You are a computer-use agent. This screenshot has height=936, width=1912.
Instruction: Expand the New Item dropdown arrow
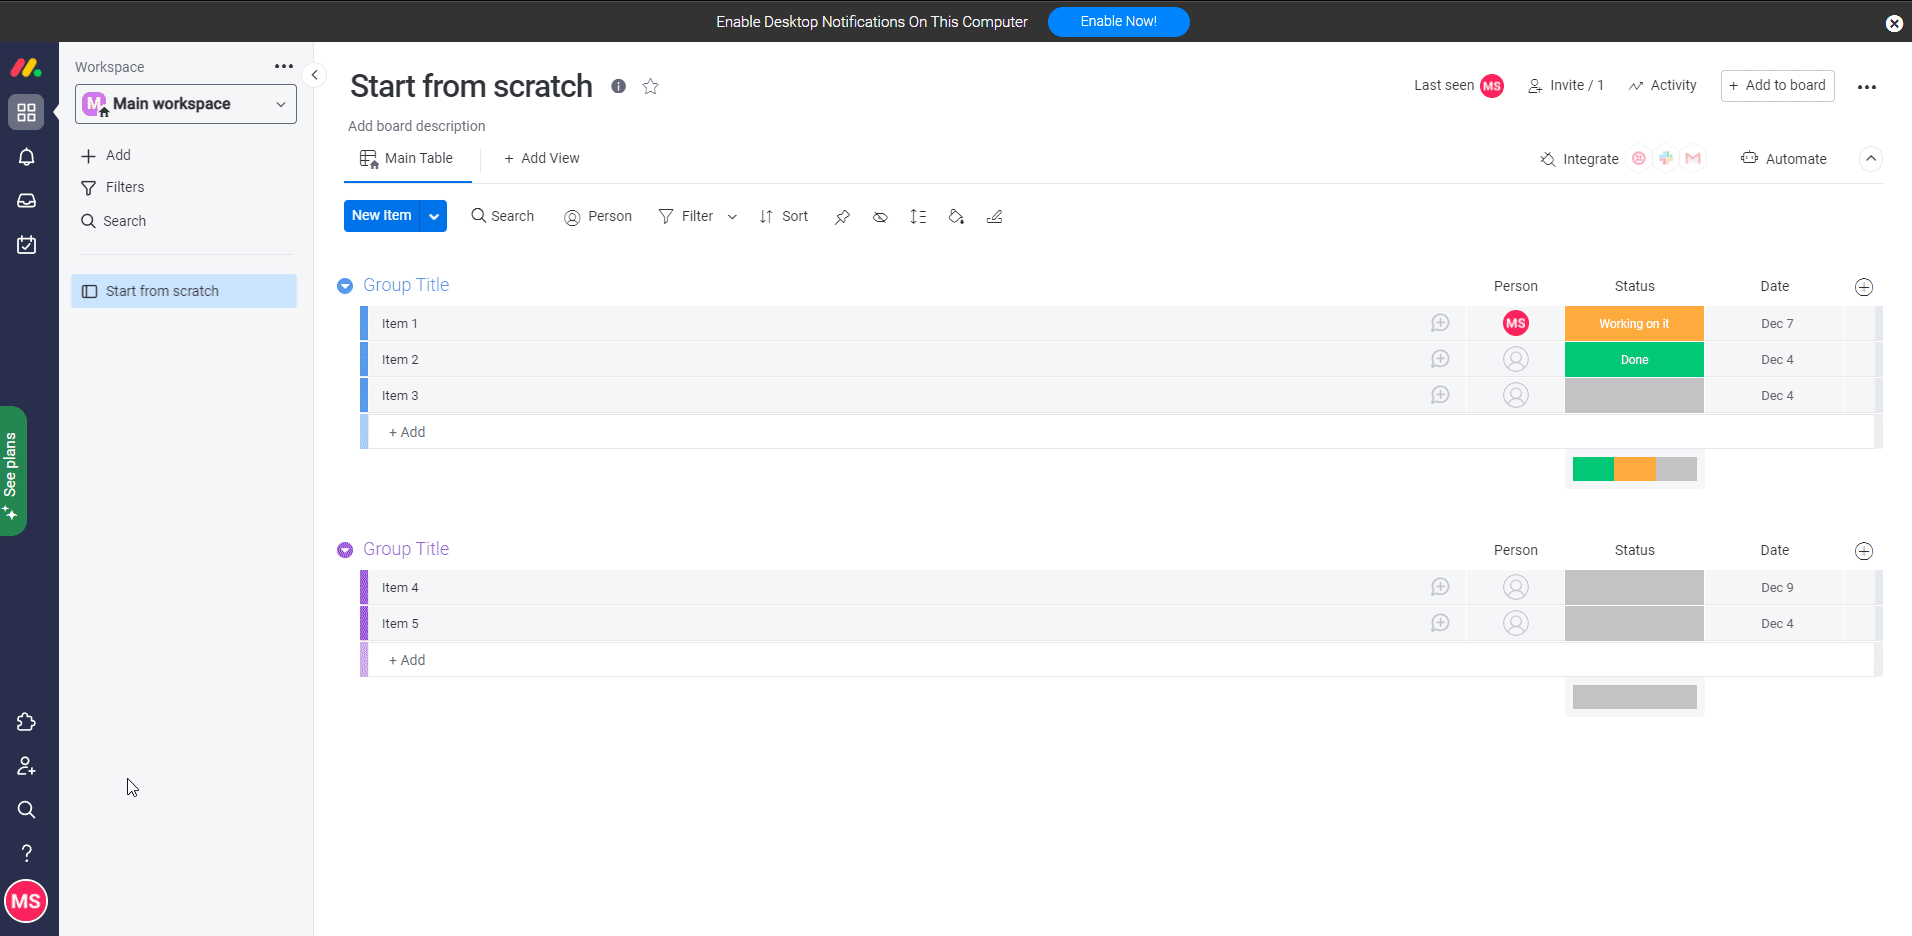click(434, 216)
